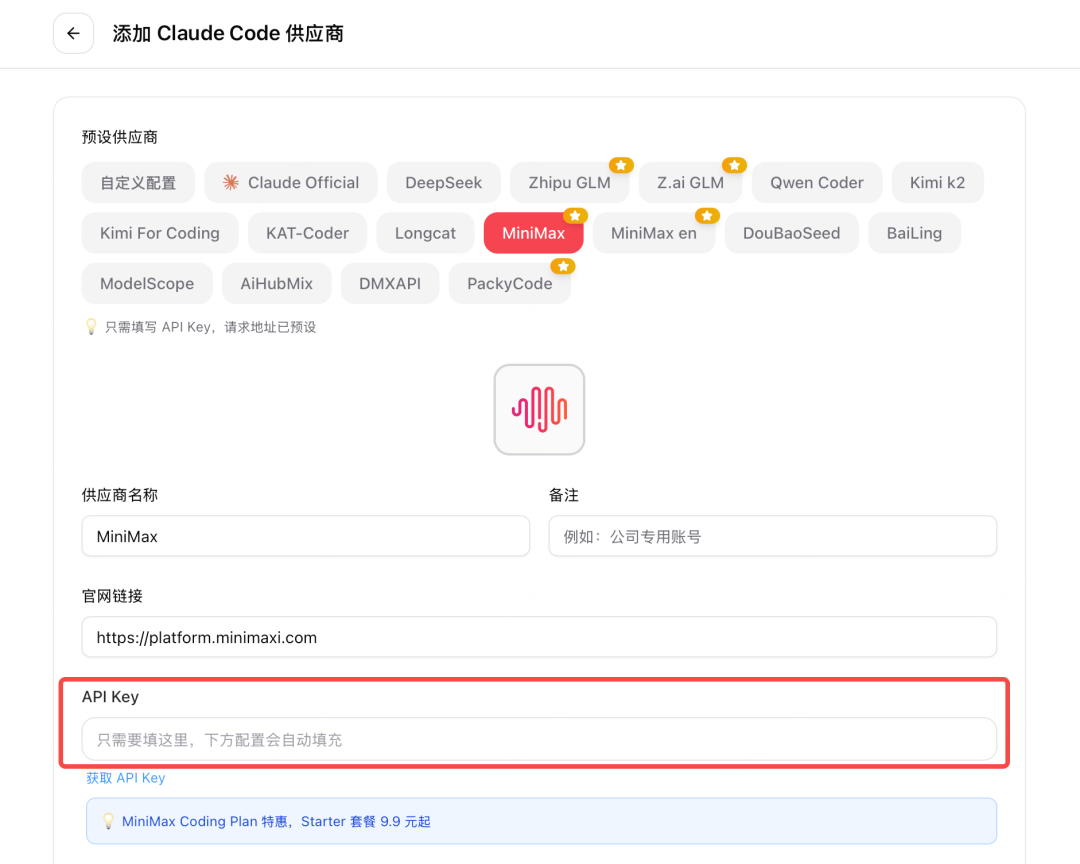Click the sun icon on Claude Official

point(232,182)
